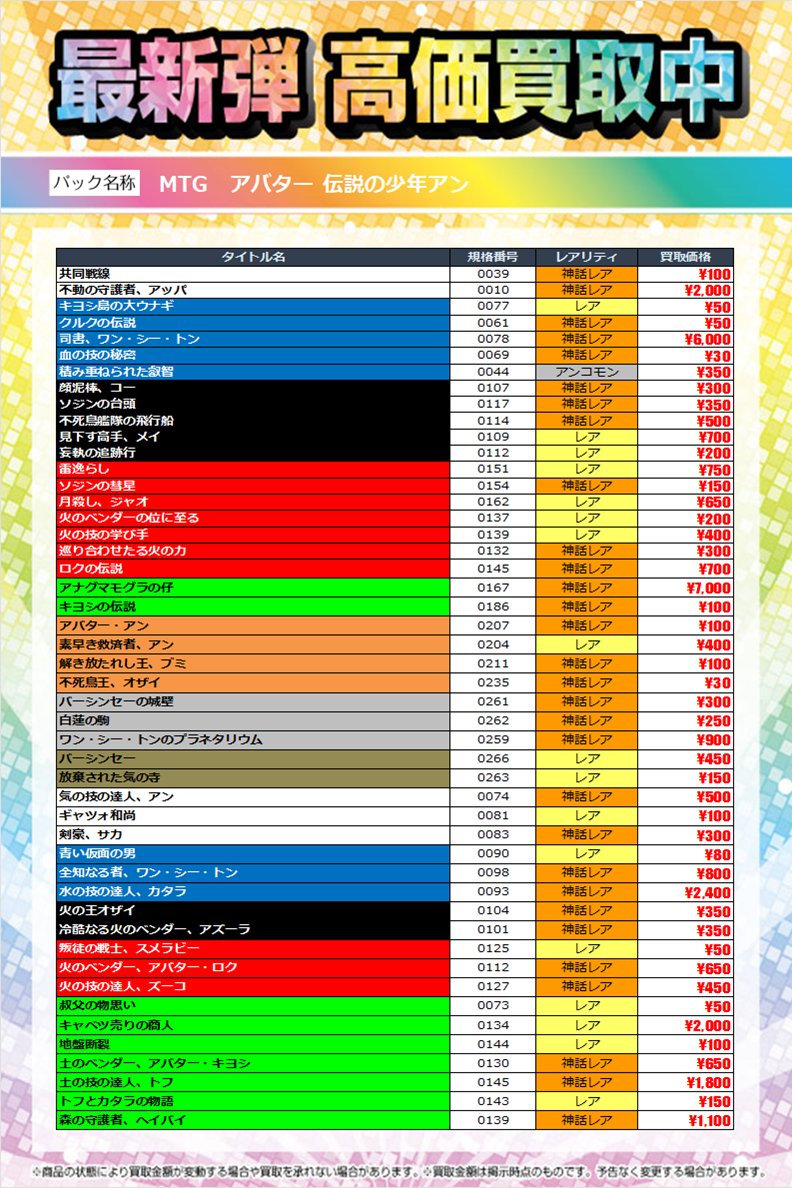Click the ¥900 price cell
The height and width of the screenshot is (1188, 792).
pyautogui.click(x=685, y=739)
